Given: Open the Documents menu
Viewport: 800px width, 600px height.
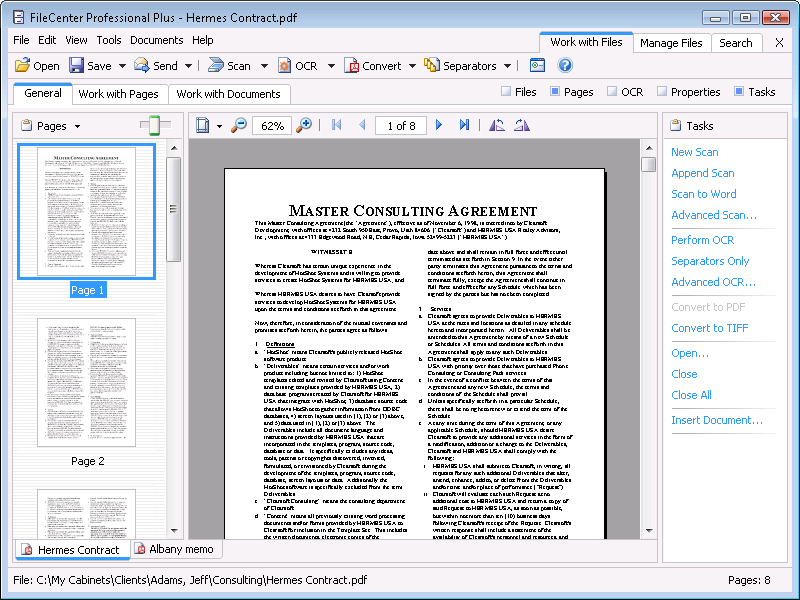Looking at the screenshot, I should point(156,40).
